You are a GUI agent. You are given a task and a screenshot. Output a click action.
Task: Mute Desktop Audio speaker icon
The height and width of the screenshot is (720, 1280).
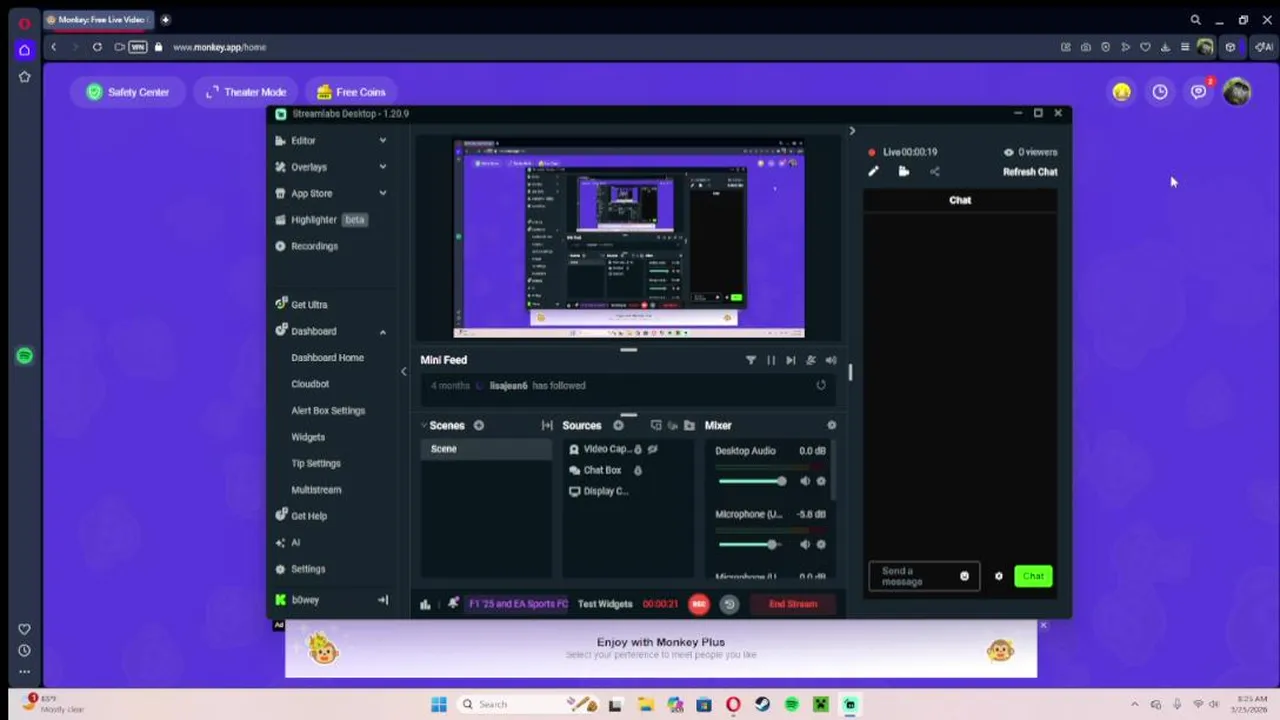point(805,482)
